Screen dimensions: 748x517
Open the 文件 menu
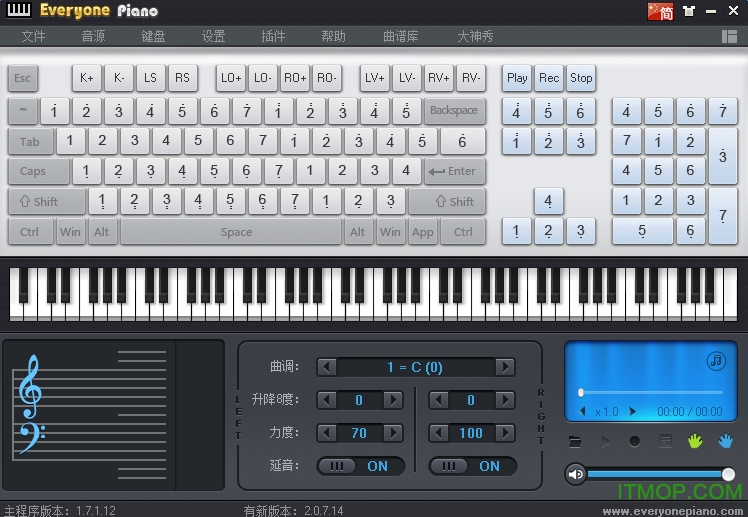(34, 36)
